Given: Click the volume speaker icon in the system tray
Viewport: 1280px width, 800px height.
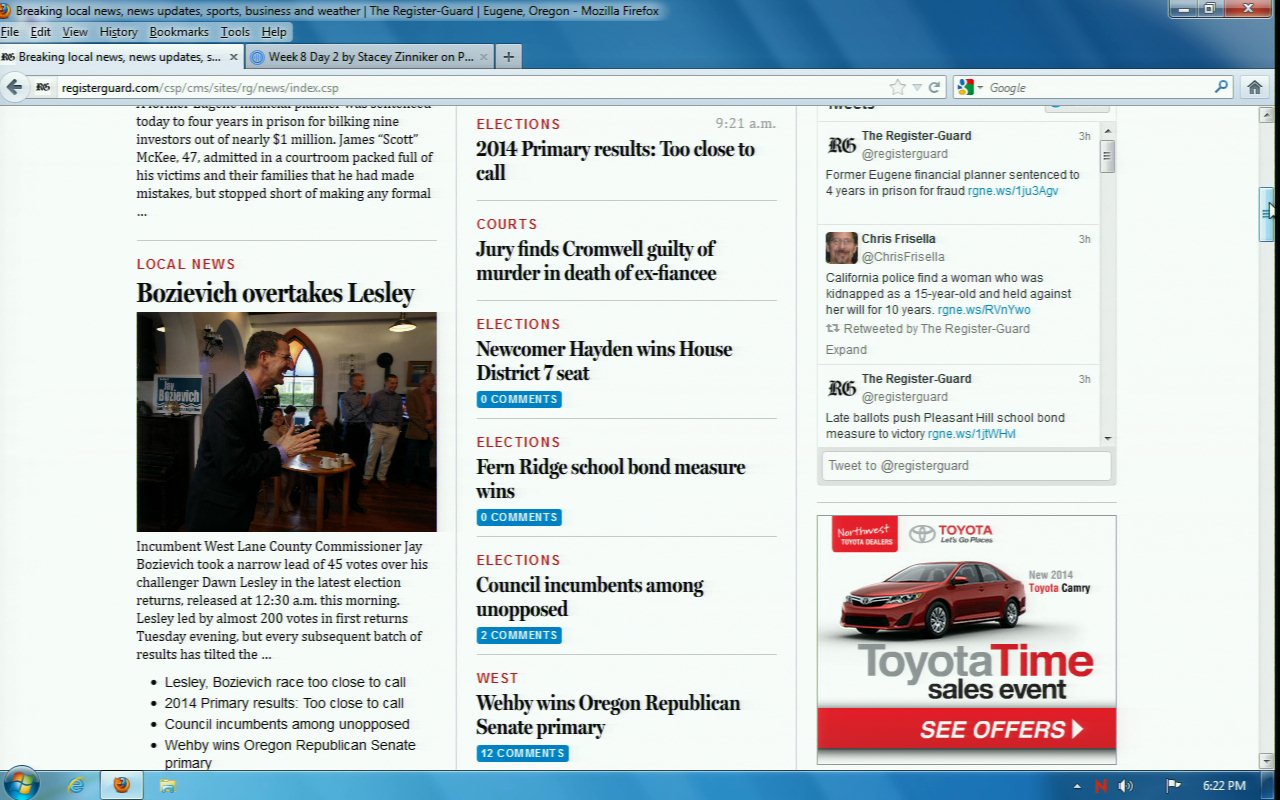Looking at the screenshot, I should [1126, 786].
